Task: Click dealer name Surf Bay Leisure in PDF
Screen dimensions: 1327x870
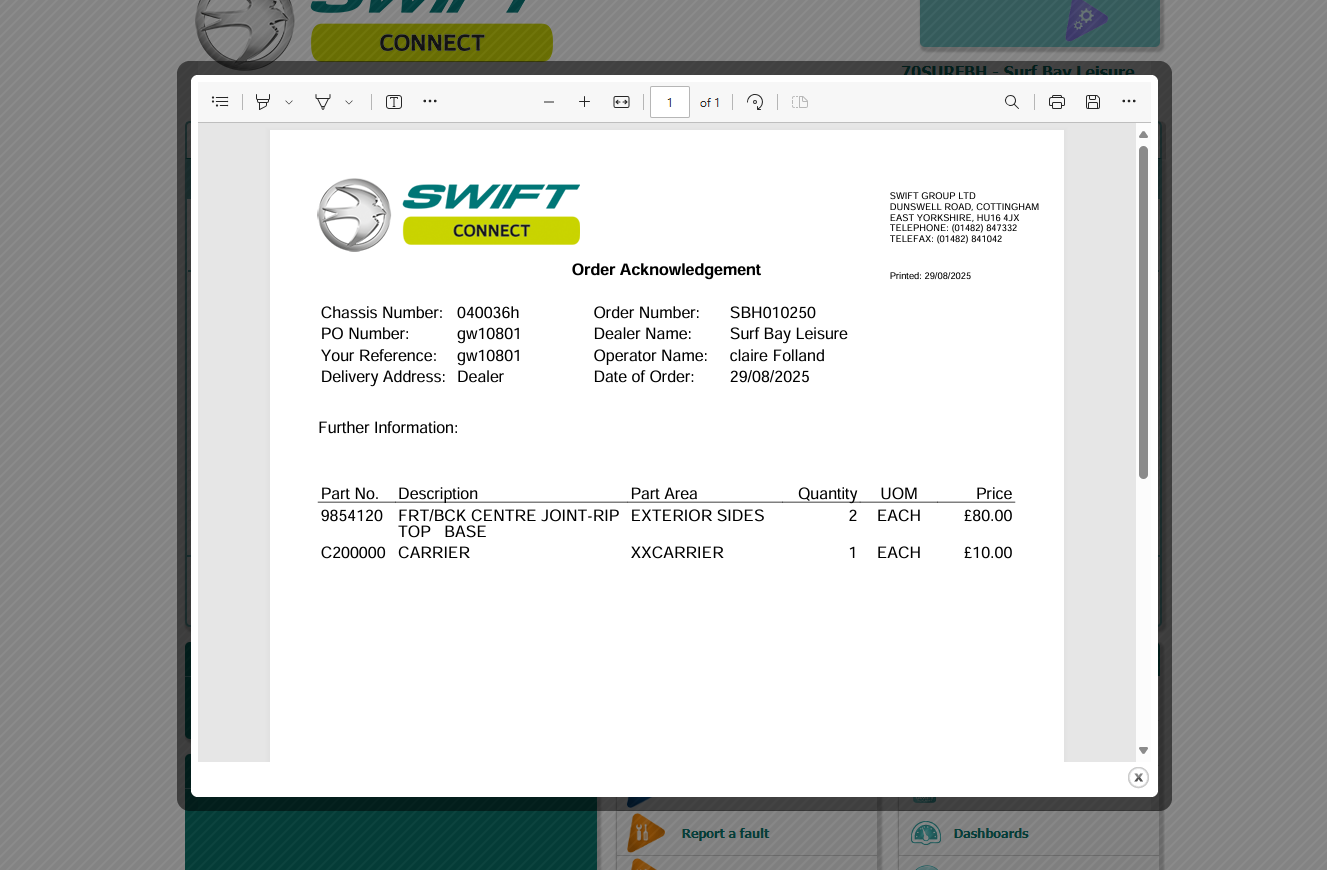Action: 789,334
